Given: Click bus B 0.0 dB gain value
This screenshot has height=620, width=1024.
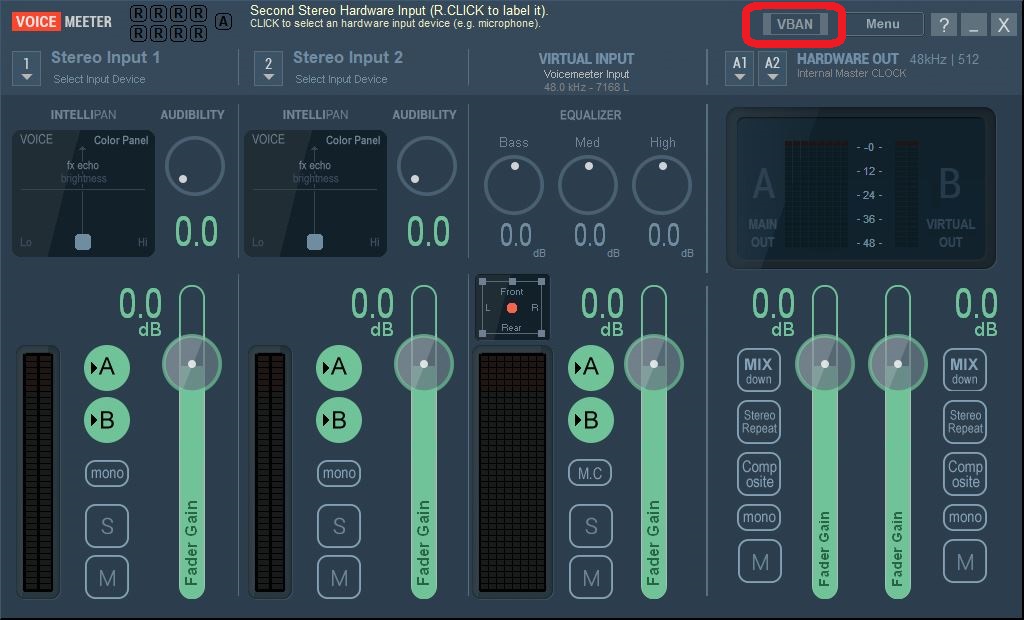Looking at the screenshot, I should [976, 312].
